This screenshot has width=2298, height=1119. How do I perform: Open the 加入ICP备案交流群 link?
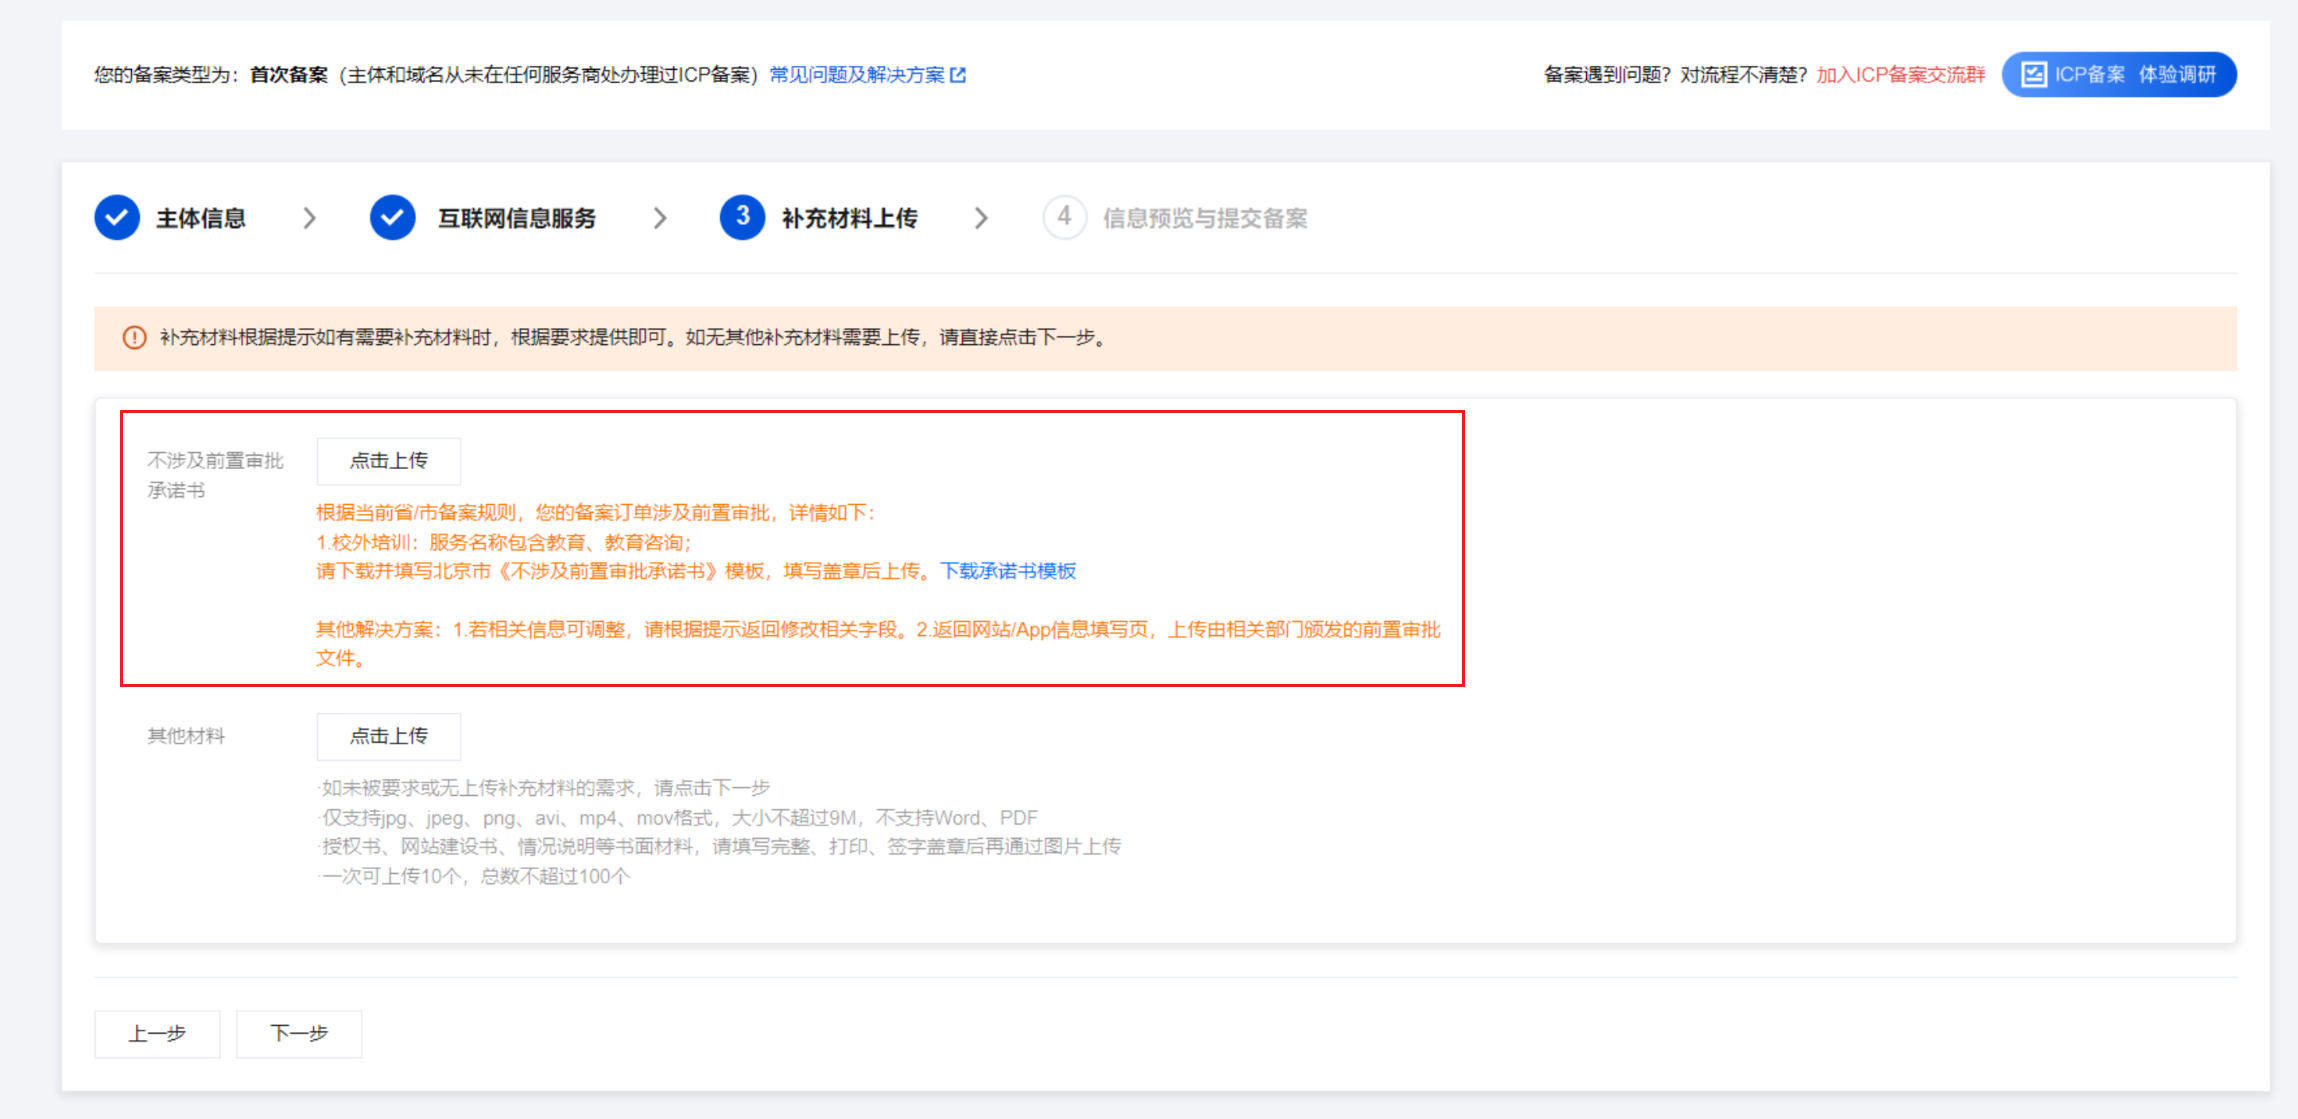(1900, 75)
